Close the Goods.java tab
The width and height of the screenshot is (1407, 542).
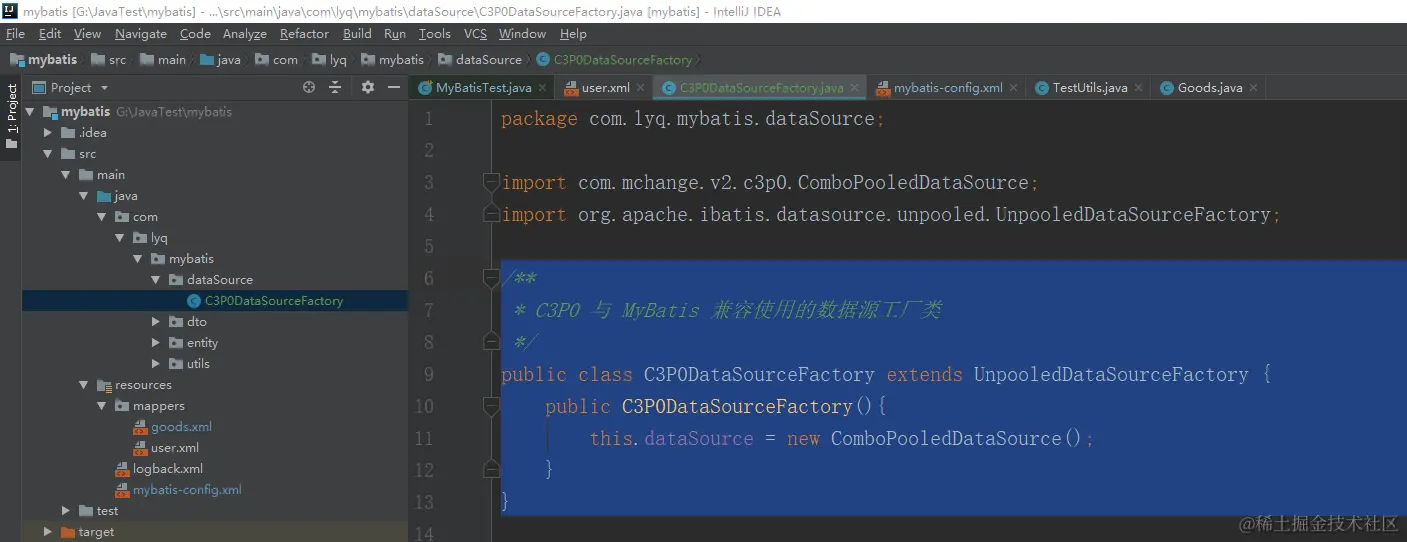coord(1253,88)
